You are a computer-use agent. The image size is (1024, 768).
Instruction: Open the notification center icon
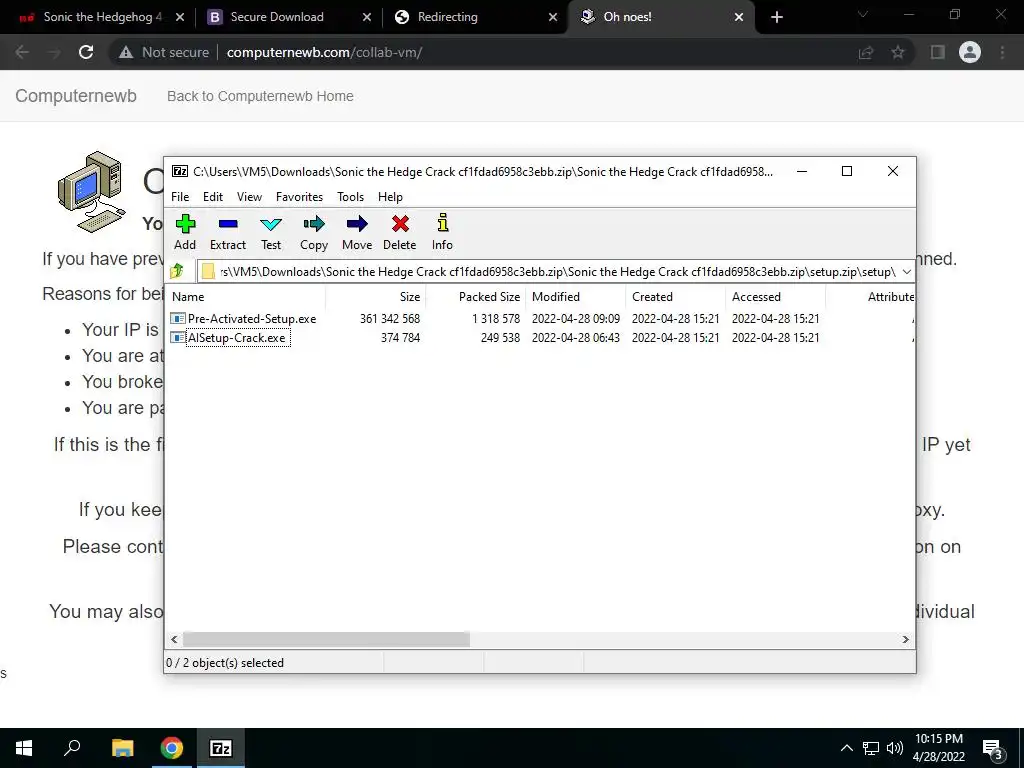(993, 749)
